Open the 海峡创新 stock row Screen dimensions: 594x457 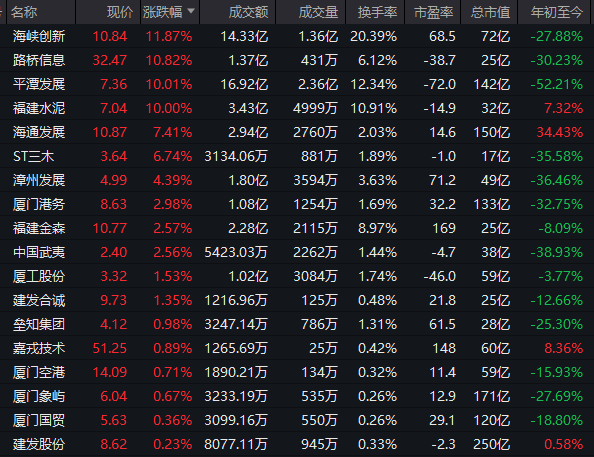297,36
